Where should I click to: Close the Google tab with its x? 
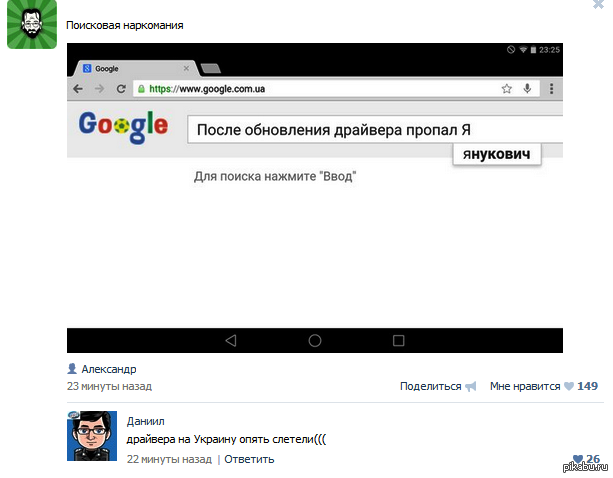pos(186,68)
